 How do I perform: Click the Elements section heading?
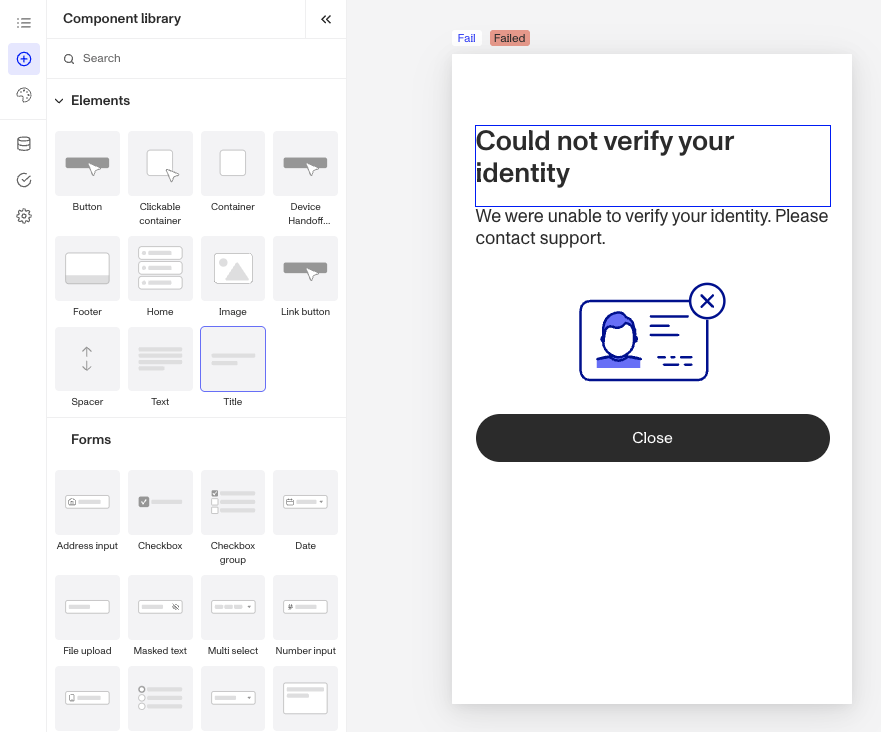[x=101, y=101]
